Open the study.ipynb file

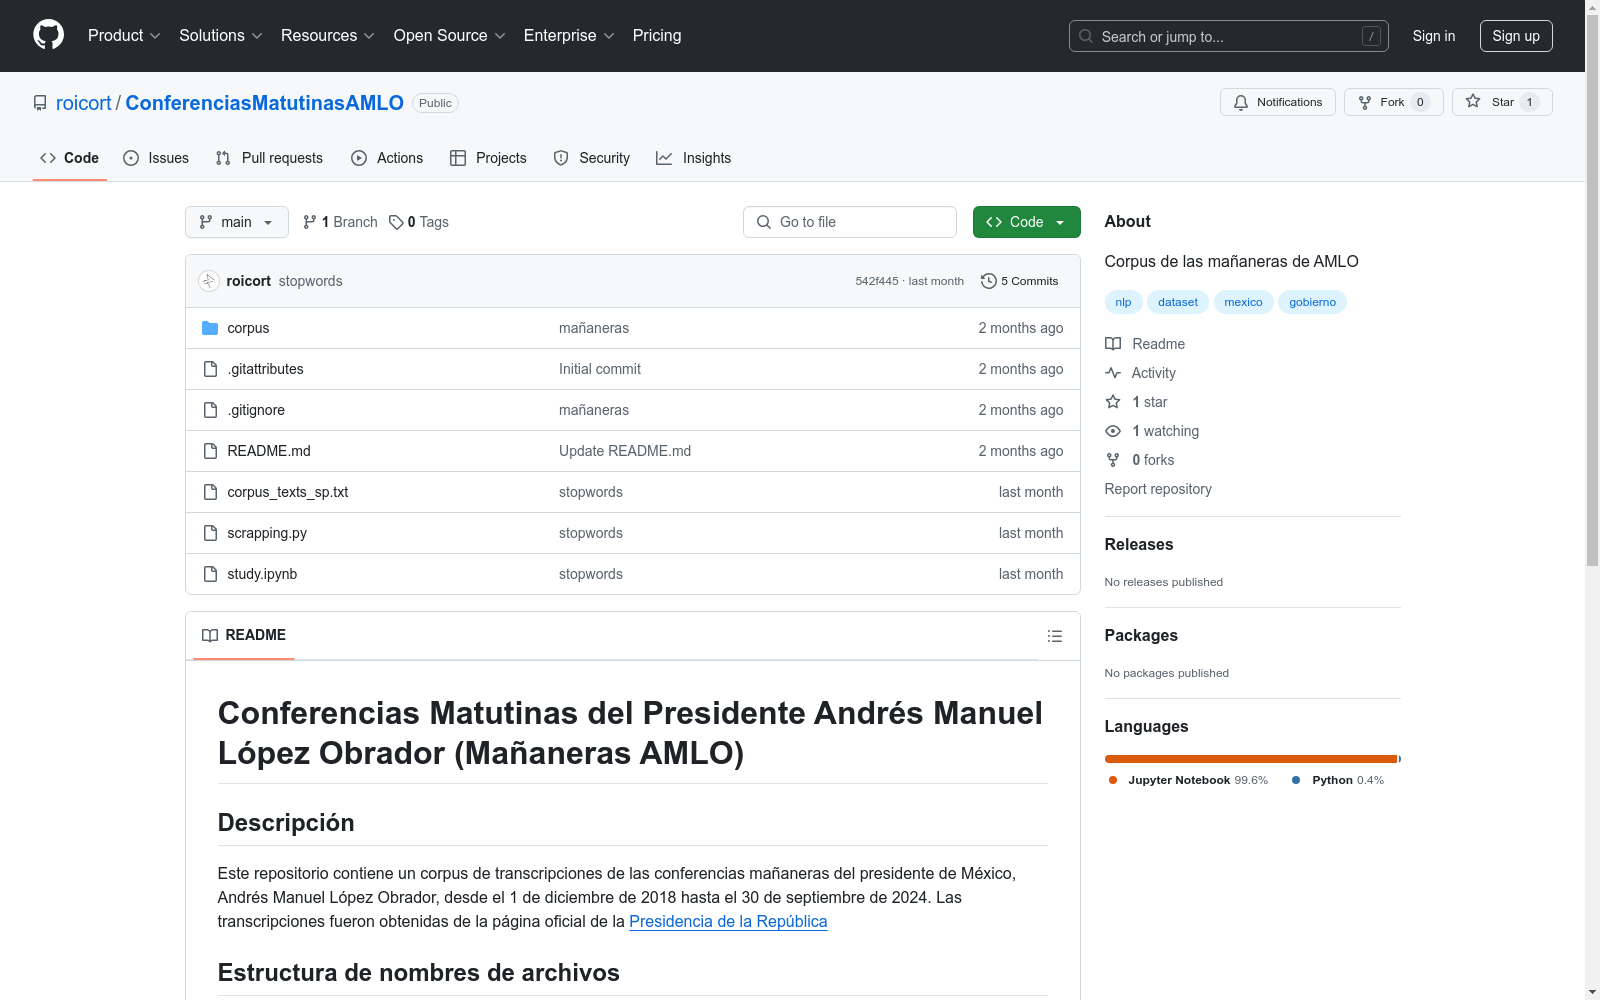[262, 574]
